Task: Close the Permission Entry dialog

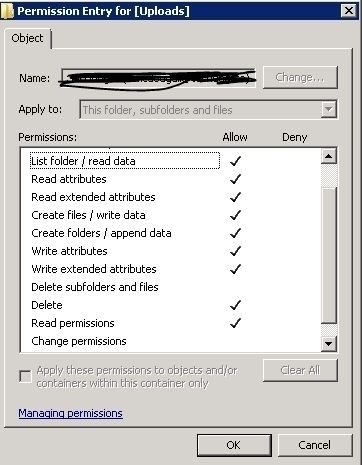Action: pyautogui.click(x=349, y=11)
